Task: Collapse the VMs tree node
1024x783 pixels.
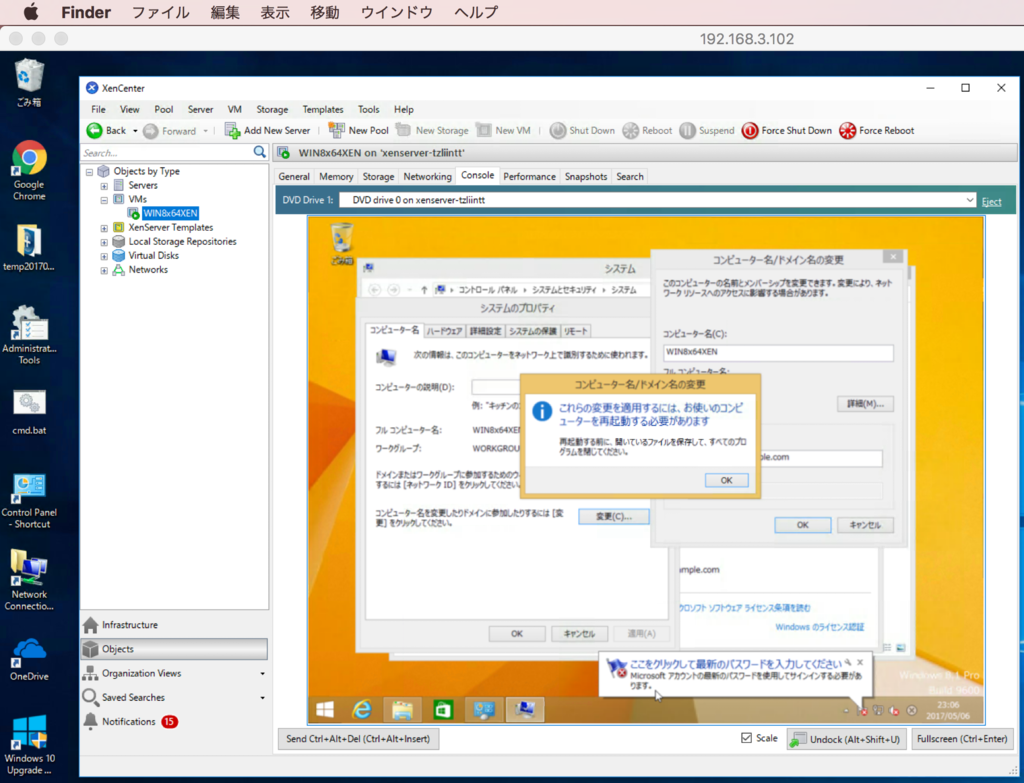Action: pyautogui.click(x=104, y=200)
